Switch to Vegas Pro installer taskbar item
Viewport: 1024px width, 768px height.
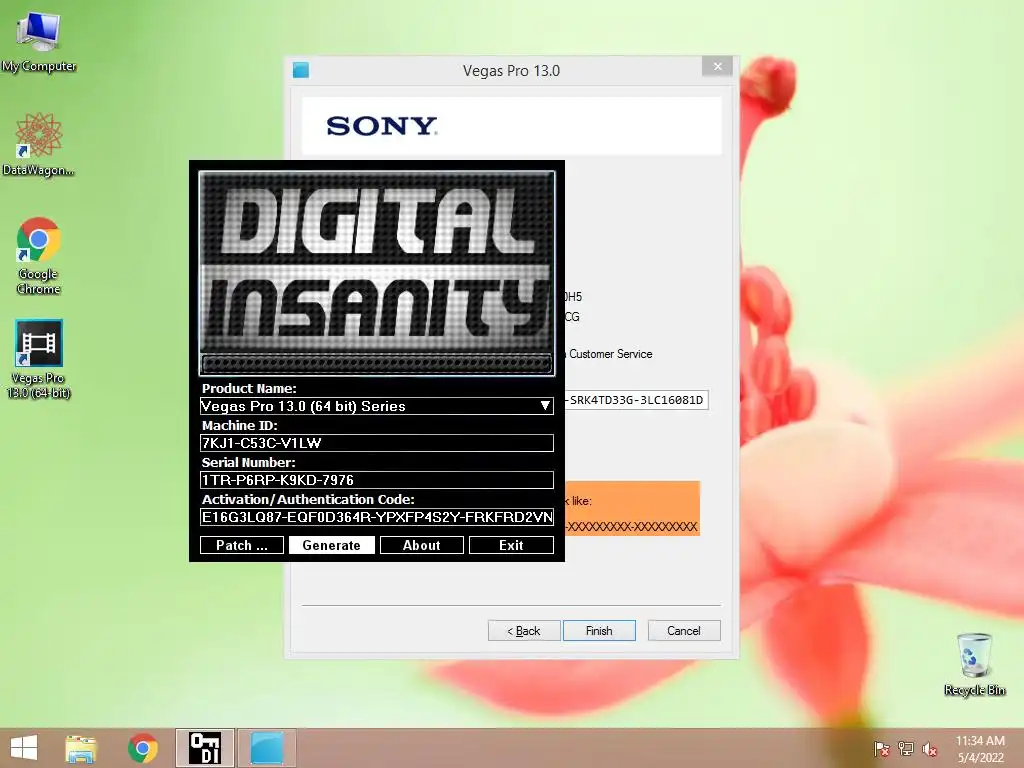[266, 748]
